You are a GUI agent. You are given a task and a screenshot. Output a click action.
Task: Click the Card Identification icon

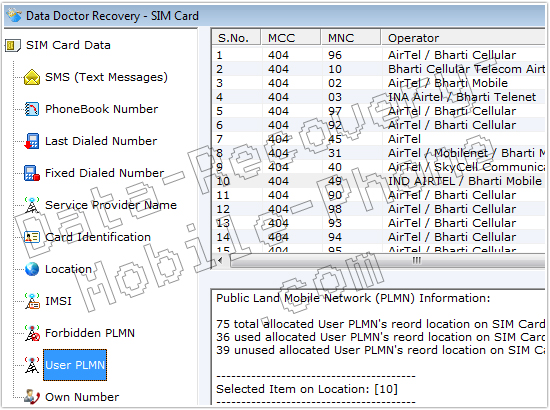32,237
